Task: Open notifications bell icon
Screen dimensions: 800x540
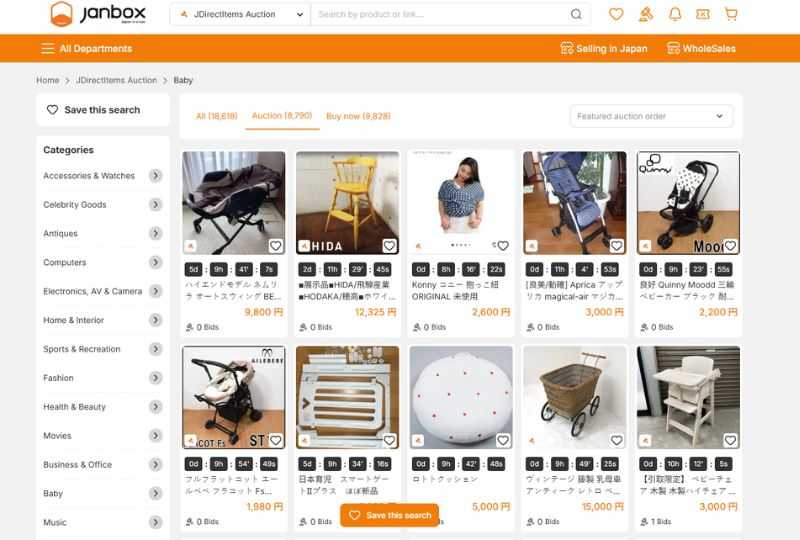Action: point(675,14)
